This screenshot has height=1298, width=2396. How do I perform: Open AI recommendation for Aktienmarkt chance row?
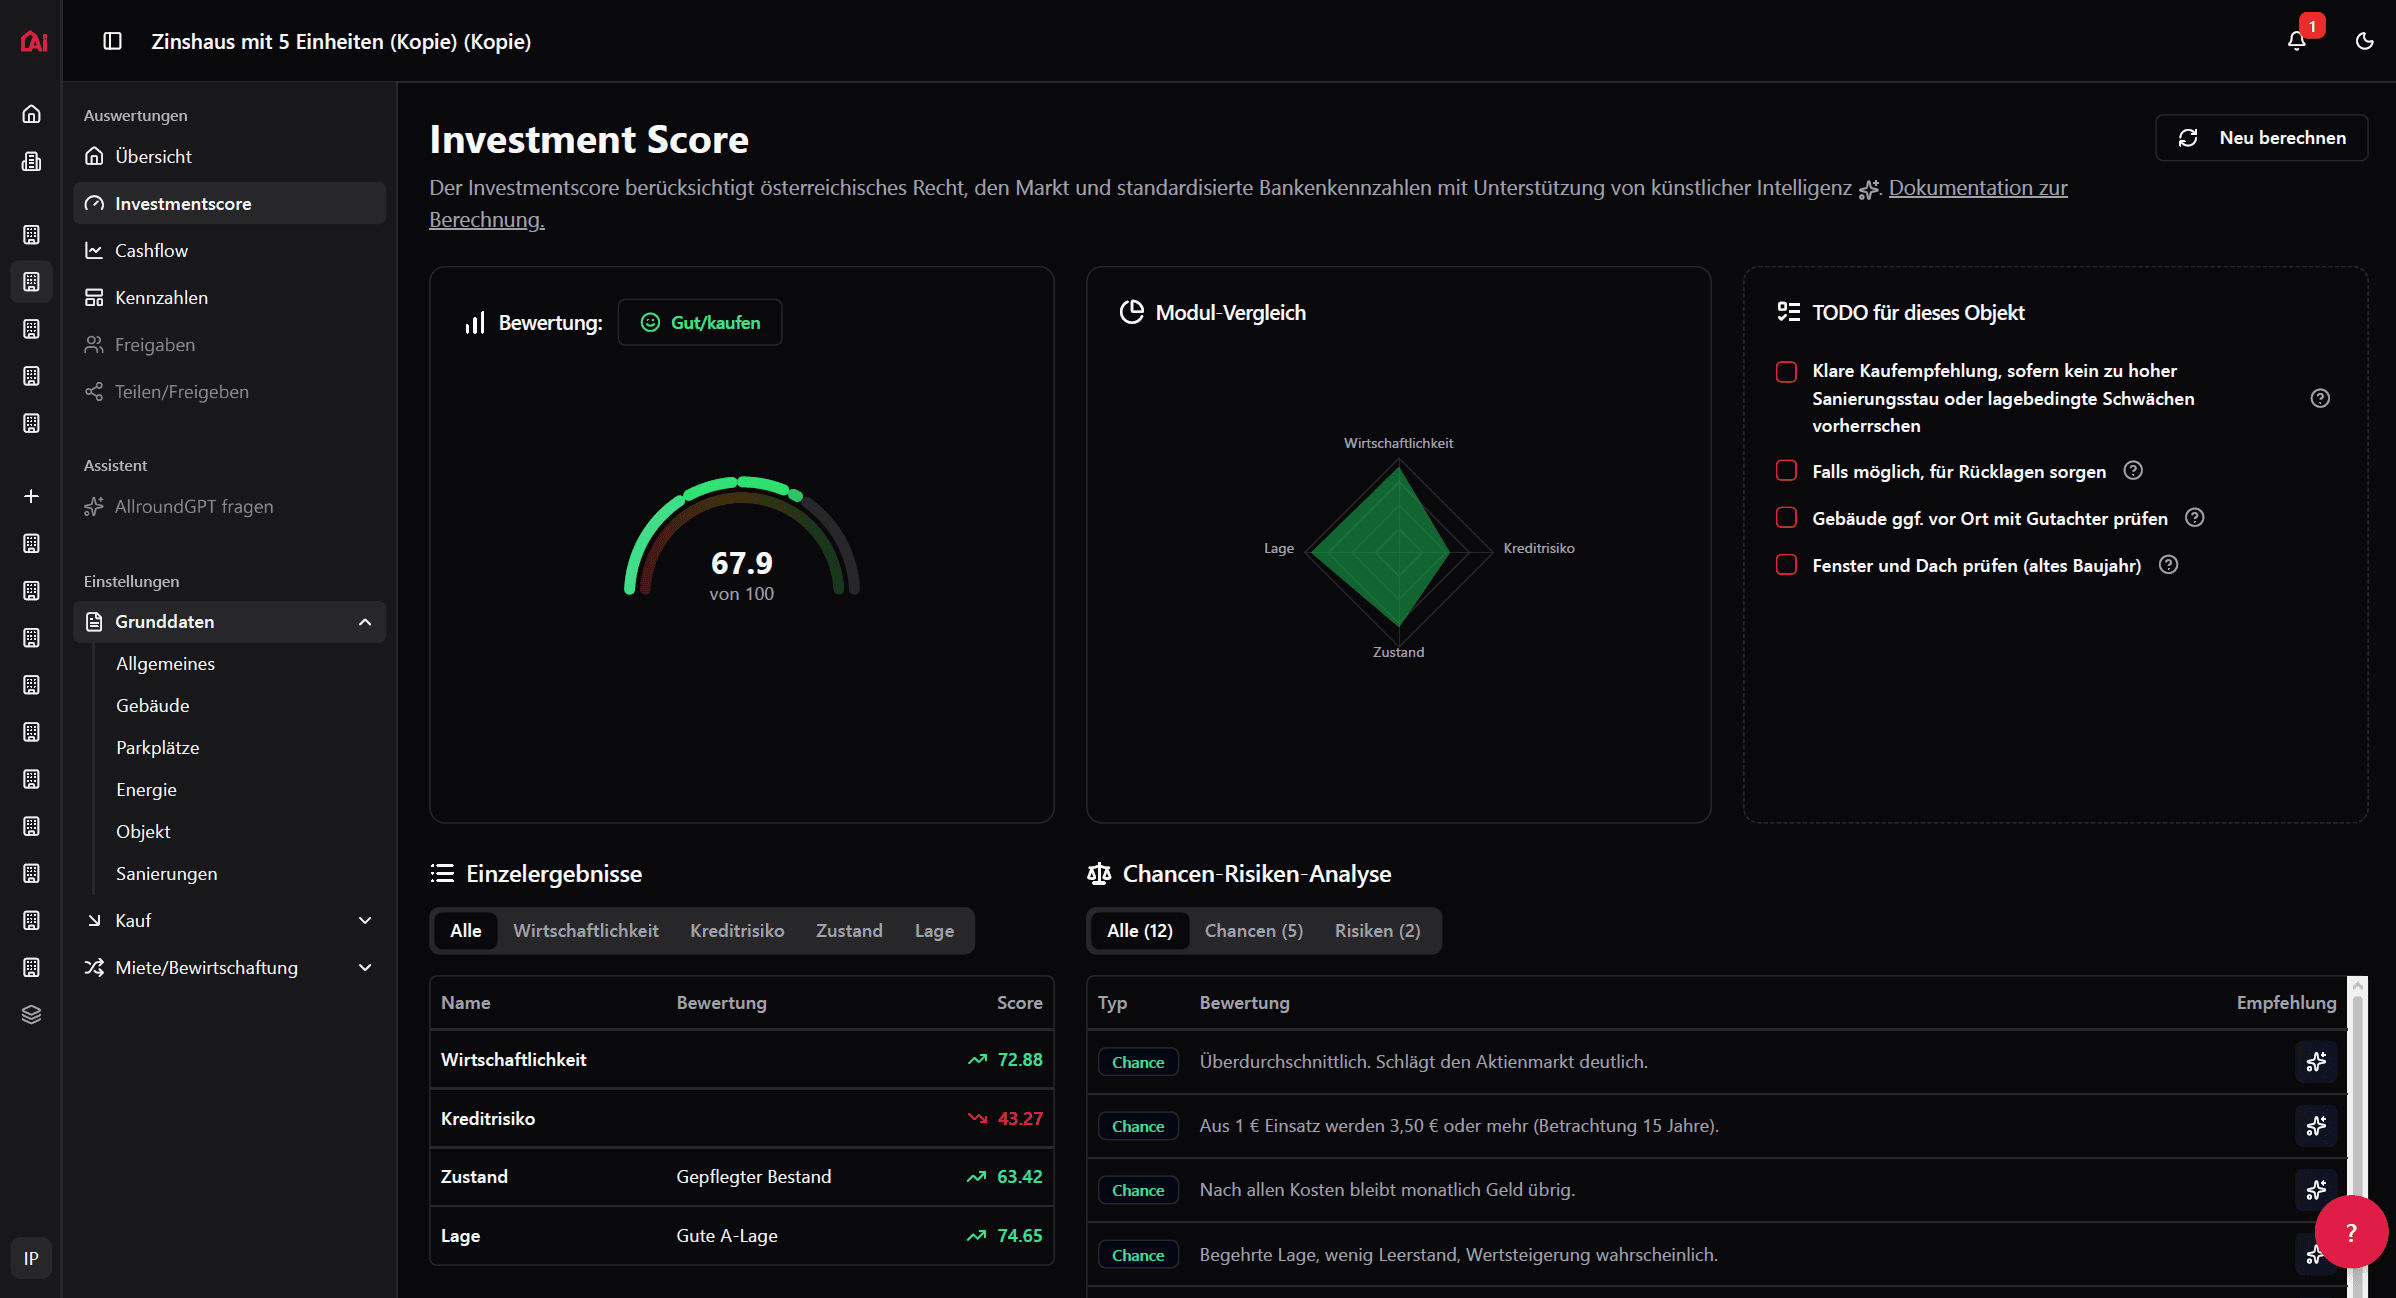[2315, 1062]
